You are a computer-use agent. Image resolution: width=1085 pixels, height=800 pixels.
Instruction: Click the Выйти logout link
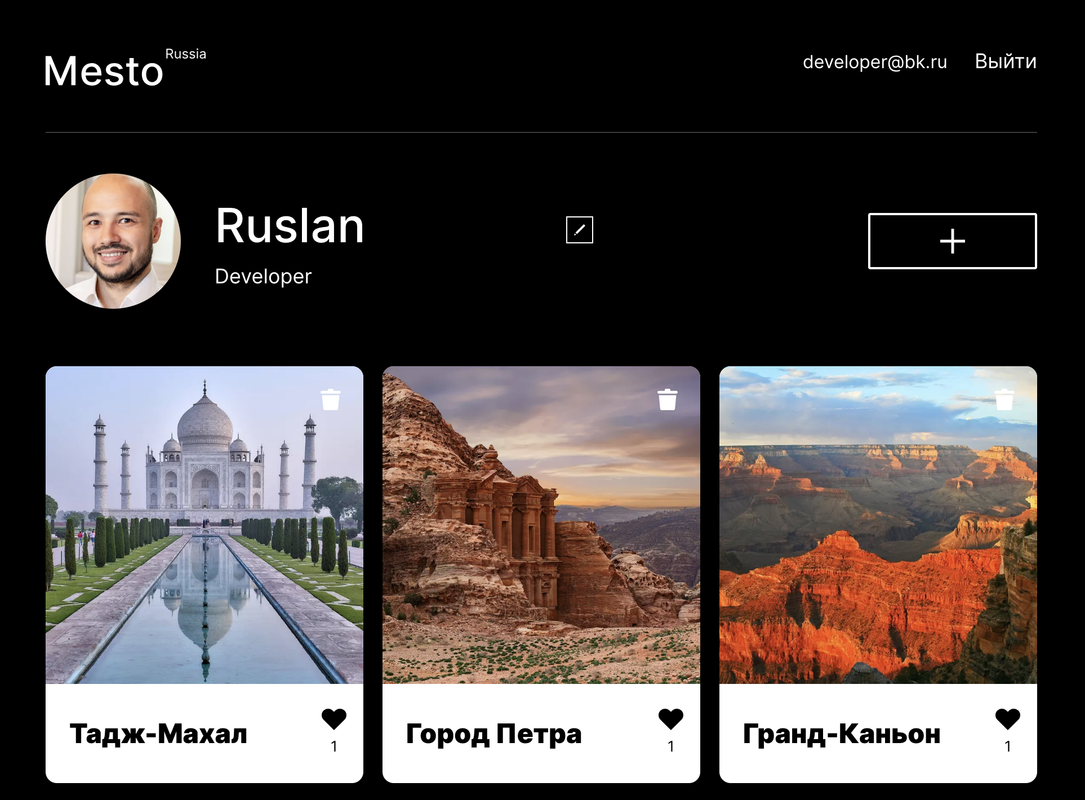point(1005,62)
